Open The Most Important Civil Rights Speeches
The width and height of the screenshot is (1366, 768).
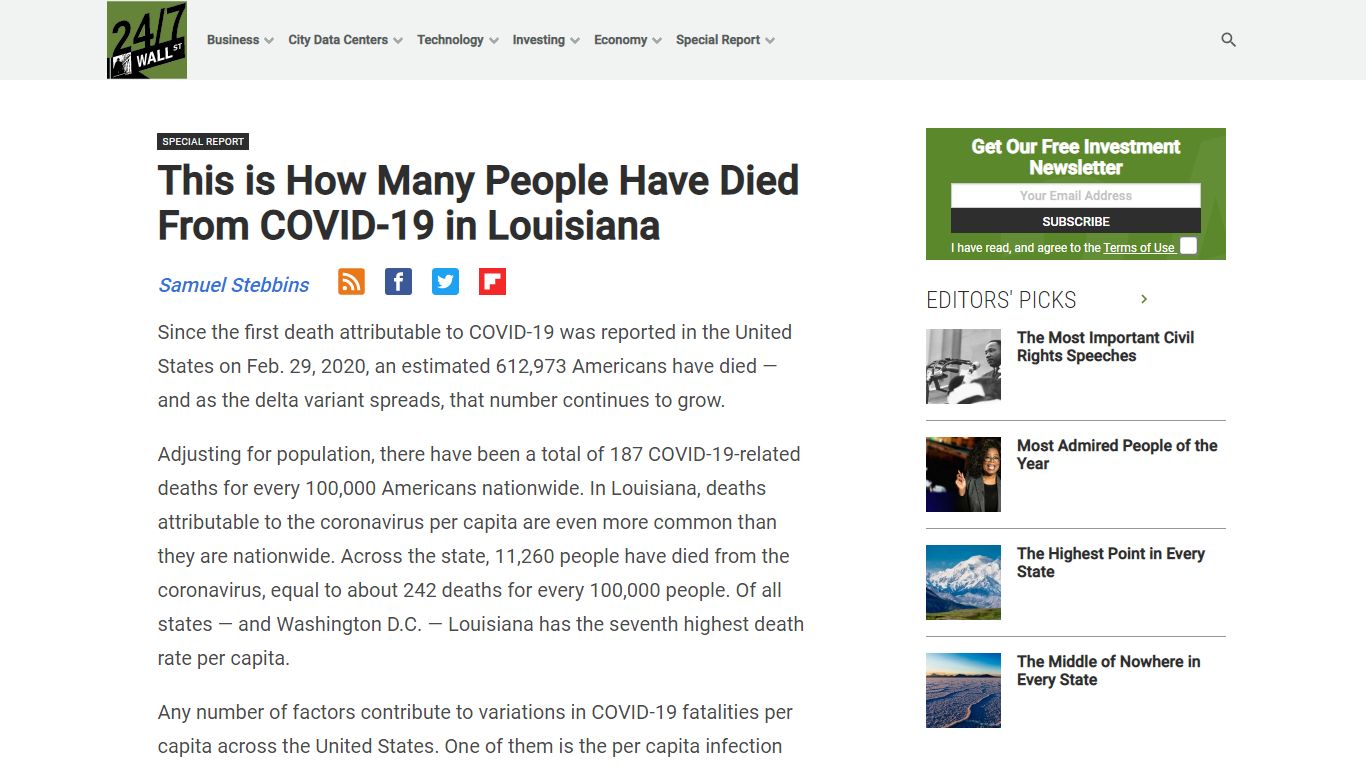click(1105, 347)
